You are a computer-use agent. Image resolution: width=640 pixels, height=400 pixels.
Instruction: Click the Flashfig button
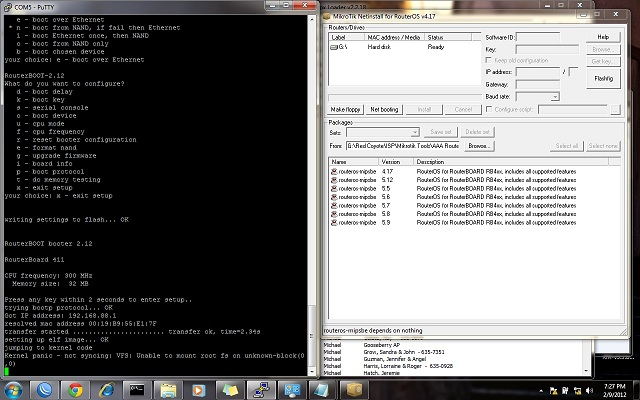point(602,76)
